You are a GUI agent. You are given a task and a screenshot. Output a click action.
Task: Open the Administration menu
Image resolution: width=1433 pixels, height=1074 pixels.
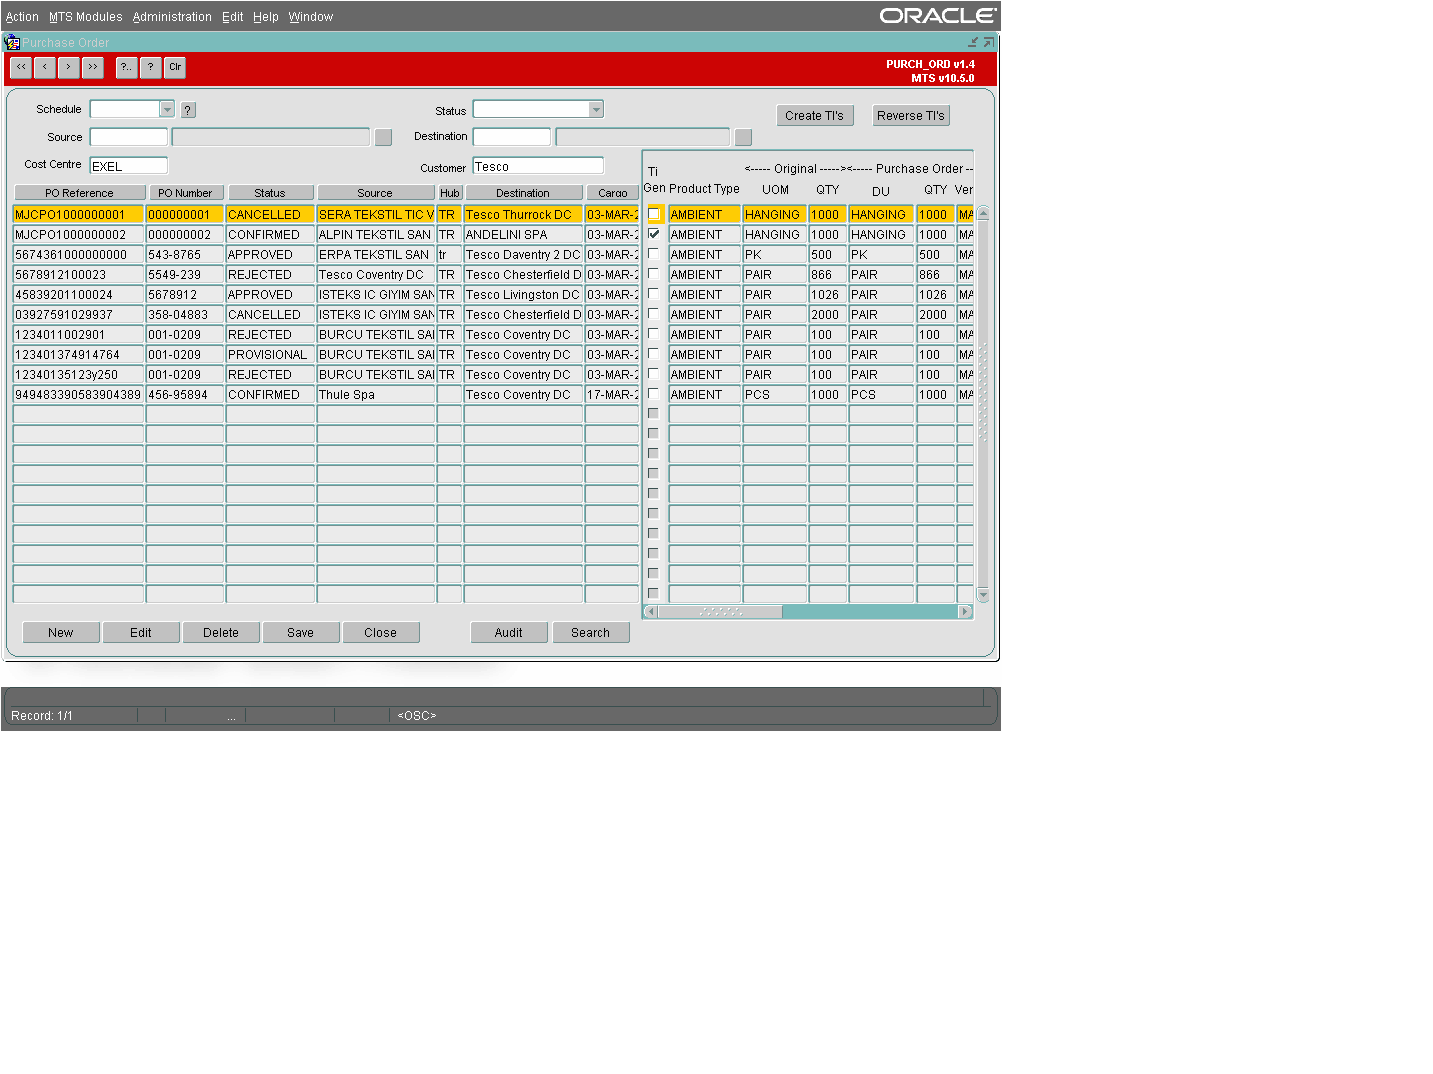pos(172,17)
